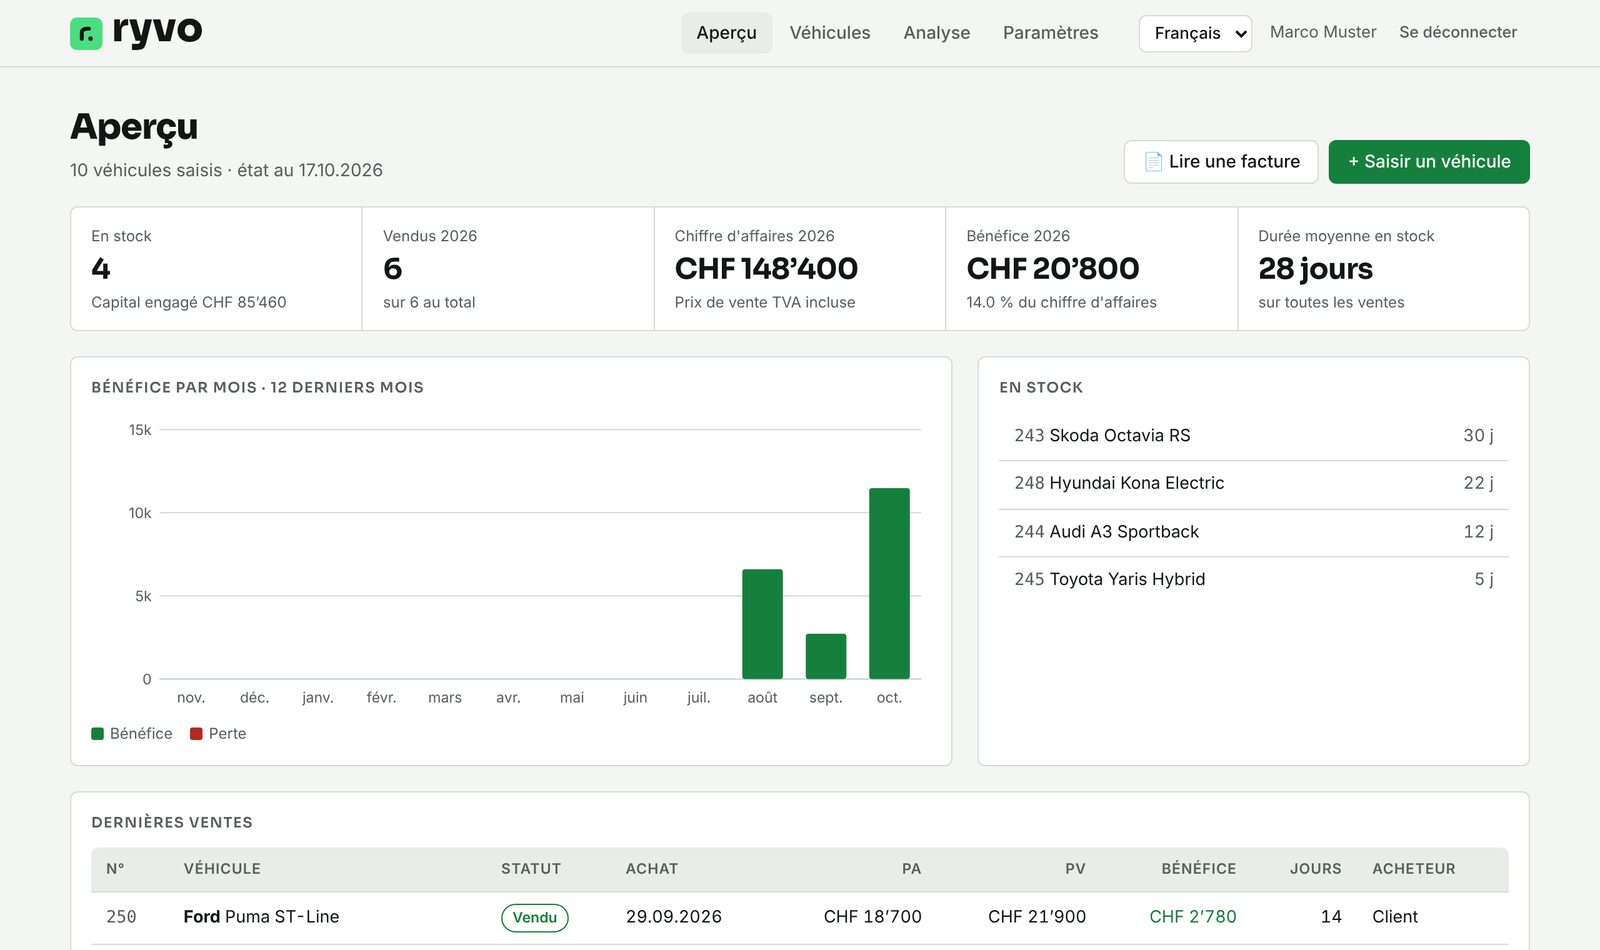Switch to the Véhicules tab
This screenshot has width=1600, height=950.
(830, 33)
